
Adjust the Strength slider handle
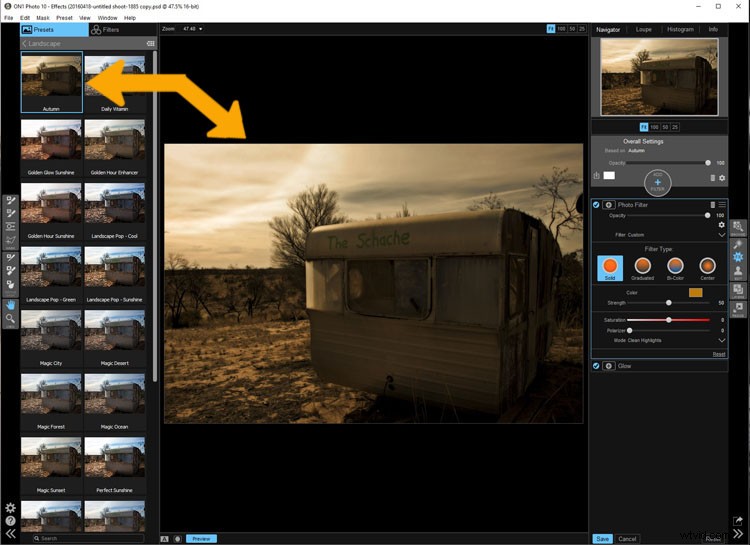pos(669,303)
